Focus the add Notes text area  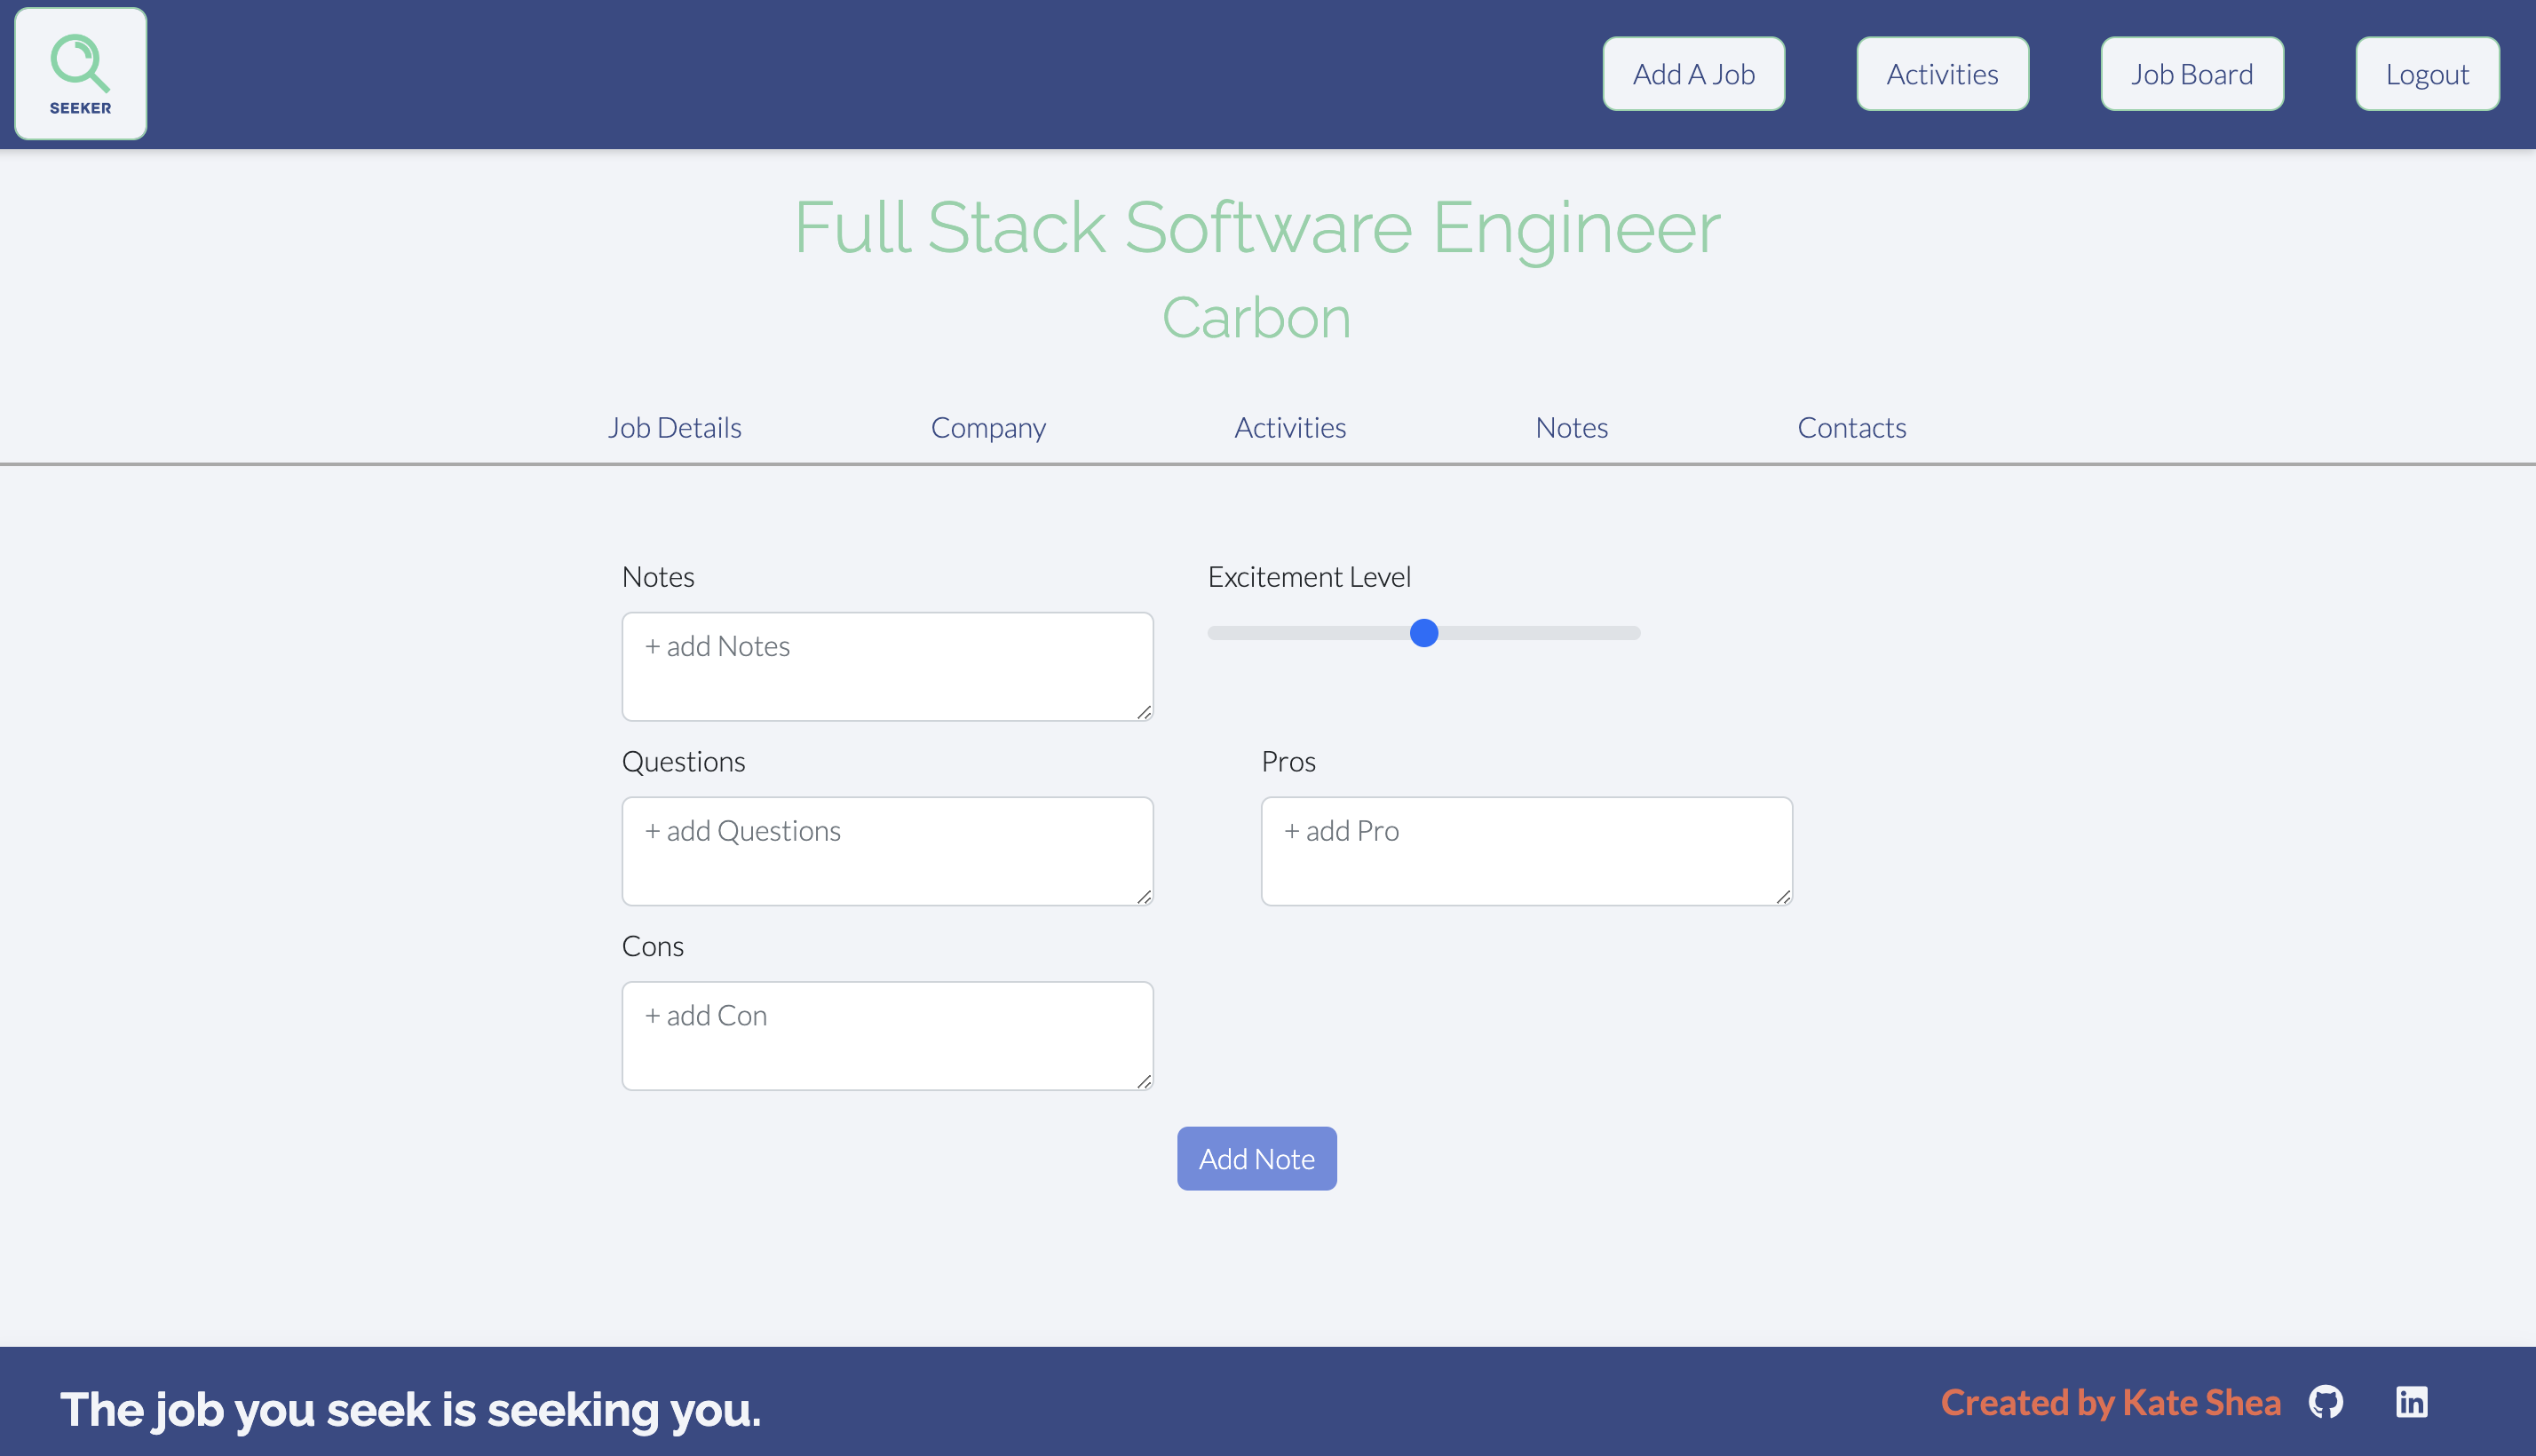pos(887,666)
